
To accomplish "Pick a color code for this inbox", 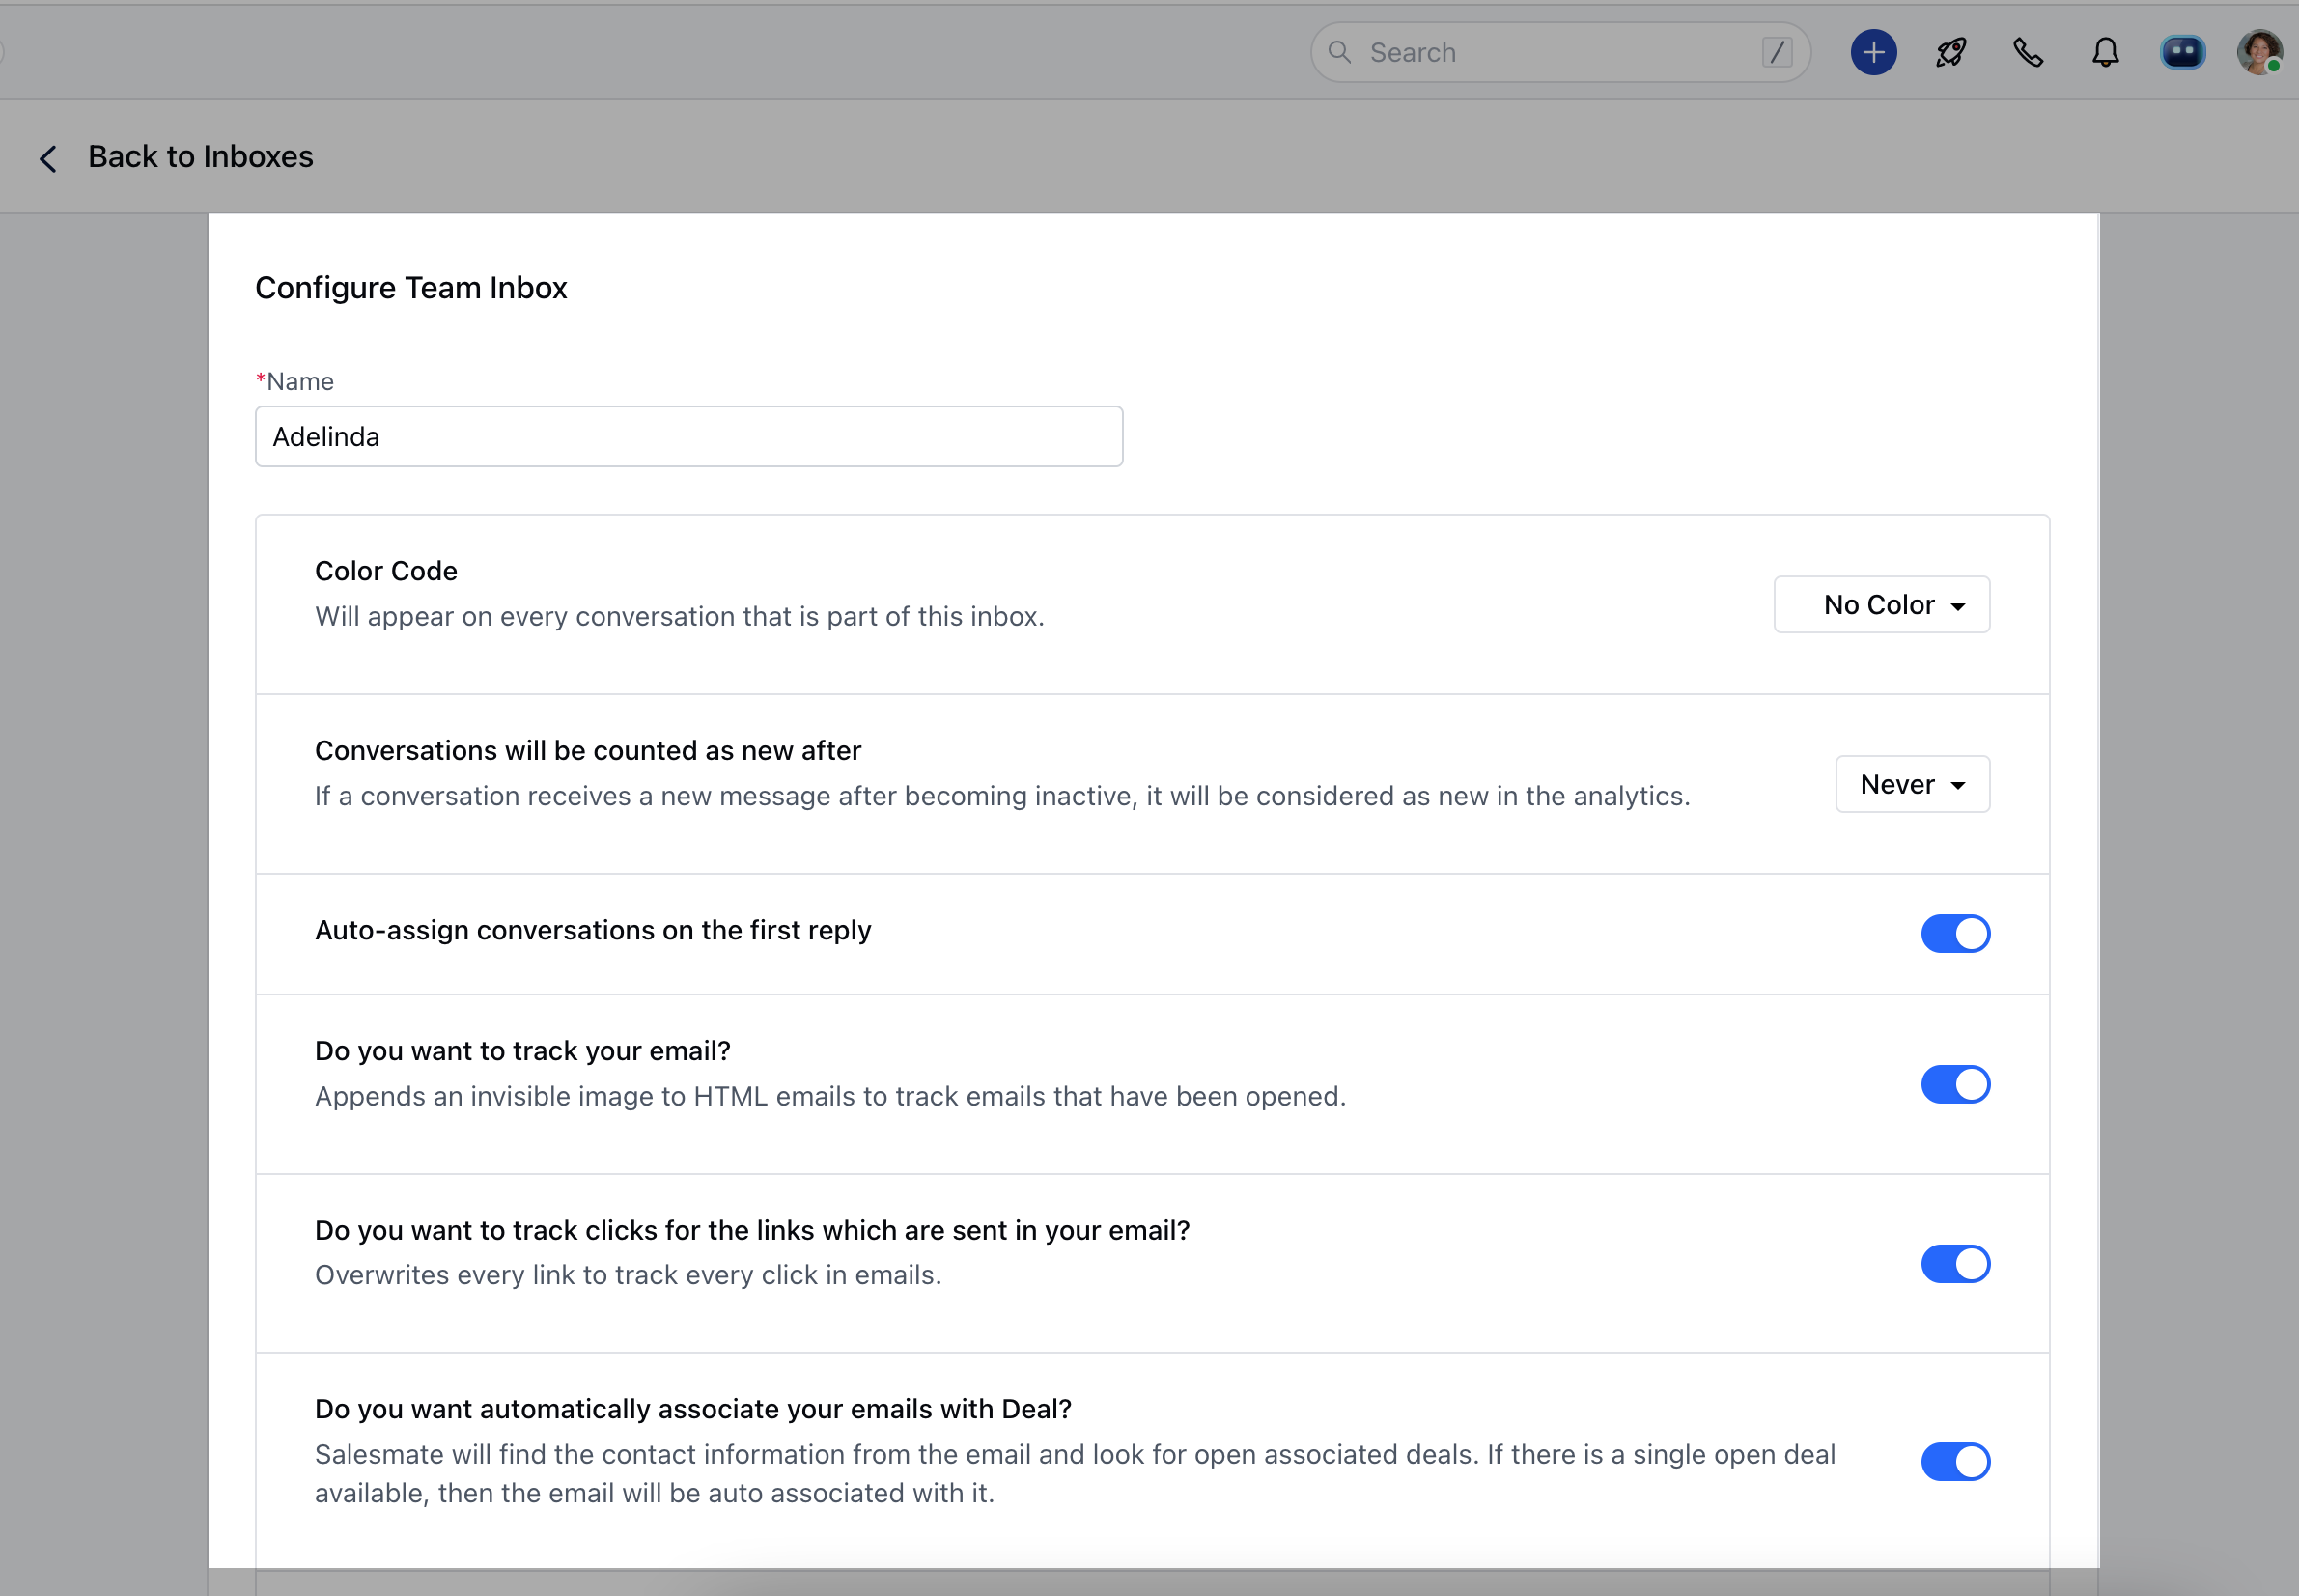I will 1880,604.
